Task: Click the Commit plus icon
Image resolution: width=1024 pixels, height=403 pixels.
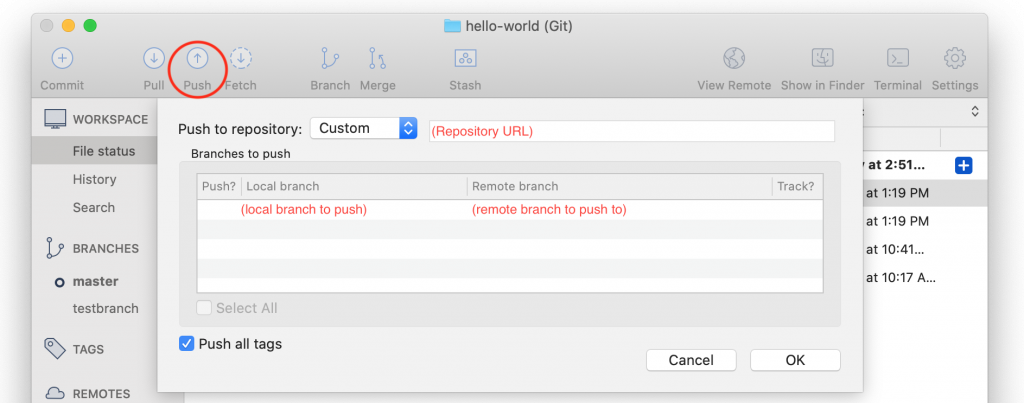Action: tap(62, 58)
